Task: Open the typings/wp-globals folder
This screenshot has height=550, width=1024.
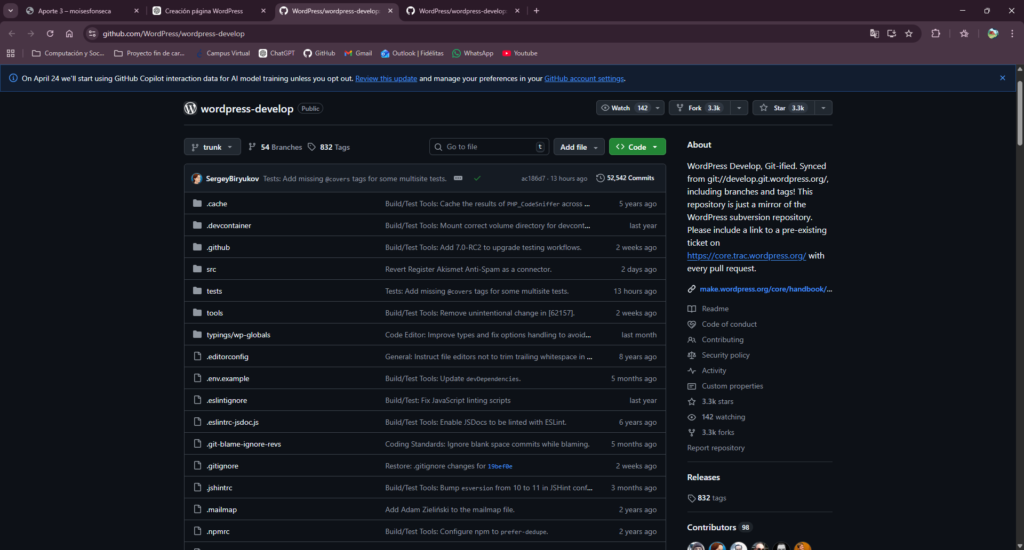Action: (238, 335)
